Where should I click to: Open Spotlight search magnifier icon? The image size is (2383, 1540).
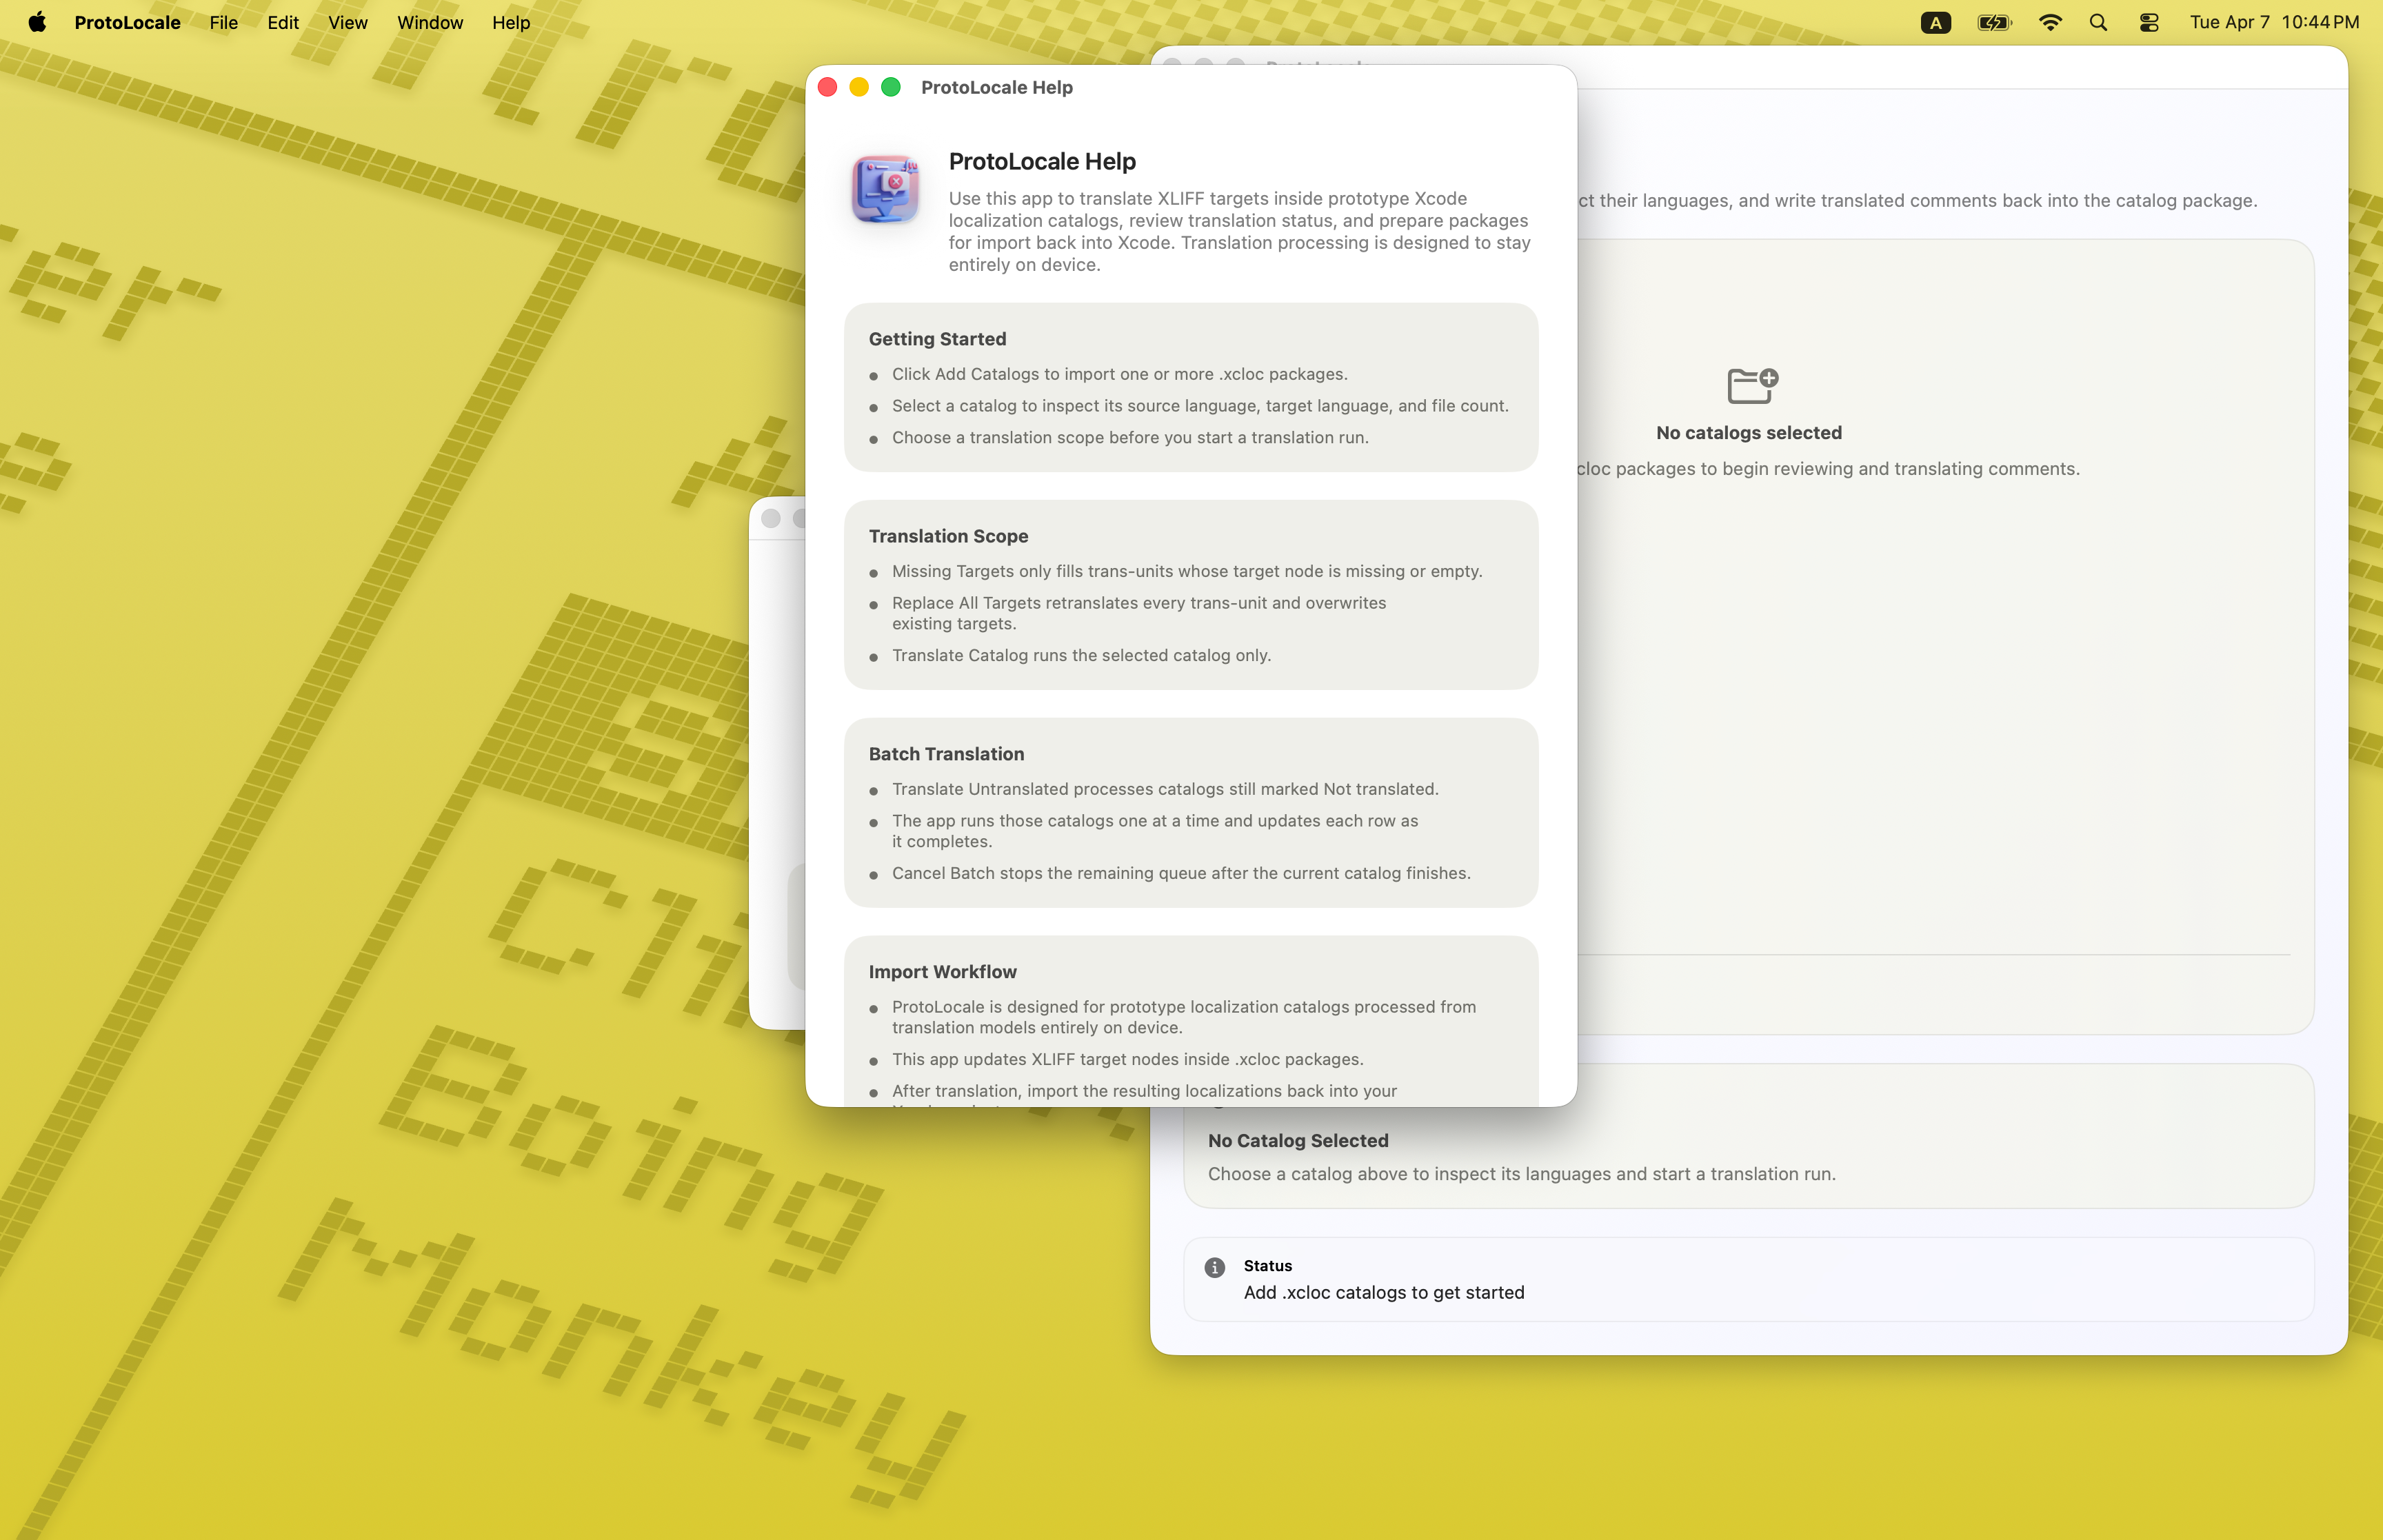click(2098, 22)
